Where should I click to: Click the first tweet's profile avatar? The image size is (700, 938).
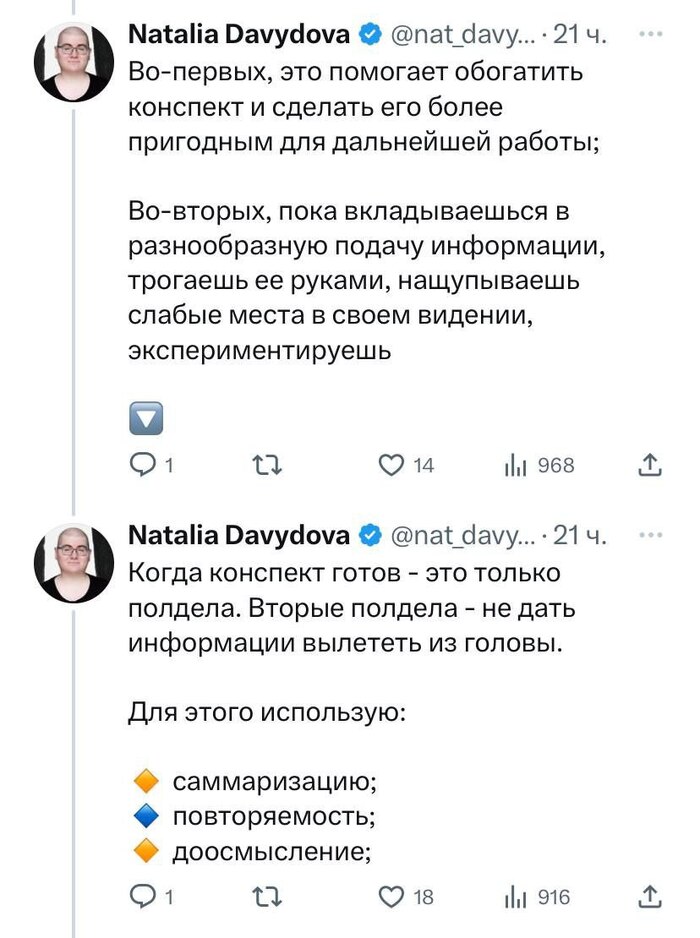pyautogui.click(x=73, y=60)
